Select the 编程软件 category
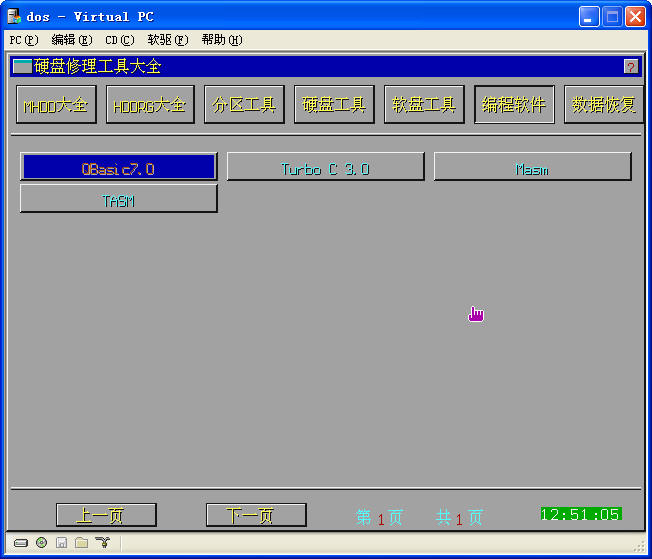Image resolution: width=652 pixels, height=559 pixels. pyautogui.click(x=514, y=104)
